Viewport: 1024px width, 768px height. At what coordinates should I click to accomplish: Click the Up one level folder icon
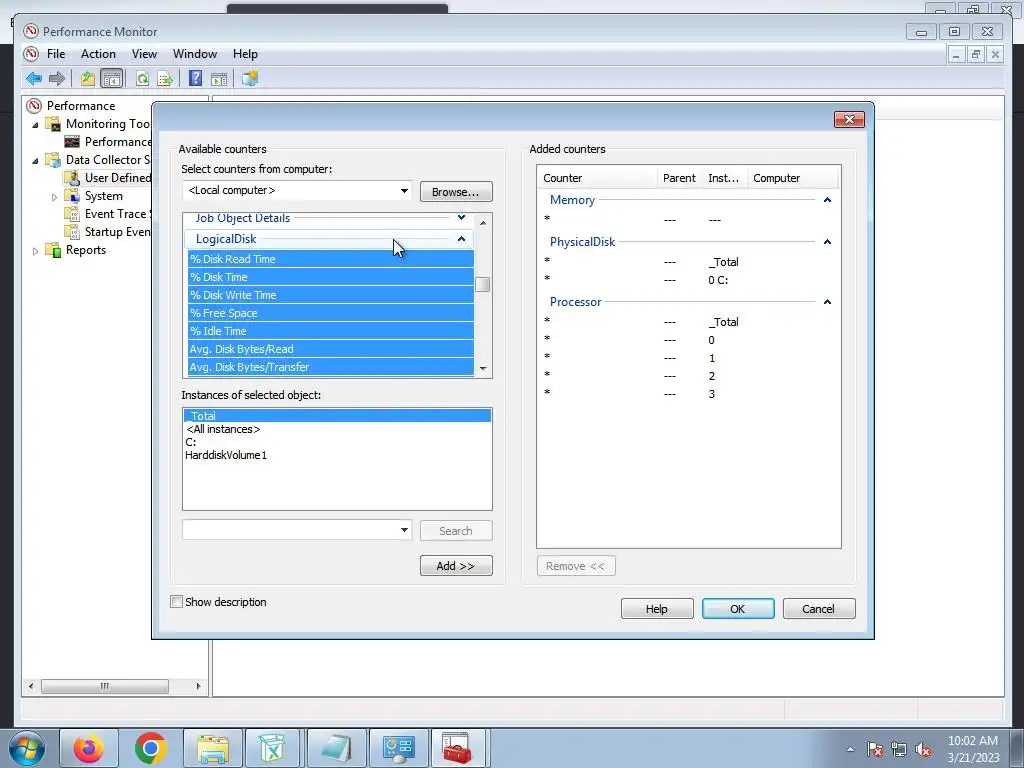88,79
